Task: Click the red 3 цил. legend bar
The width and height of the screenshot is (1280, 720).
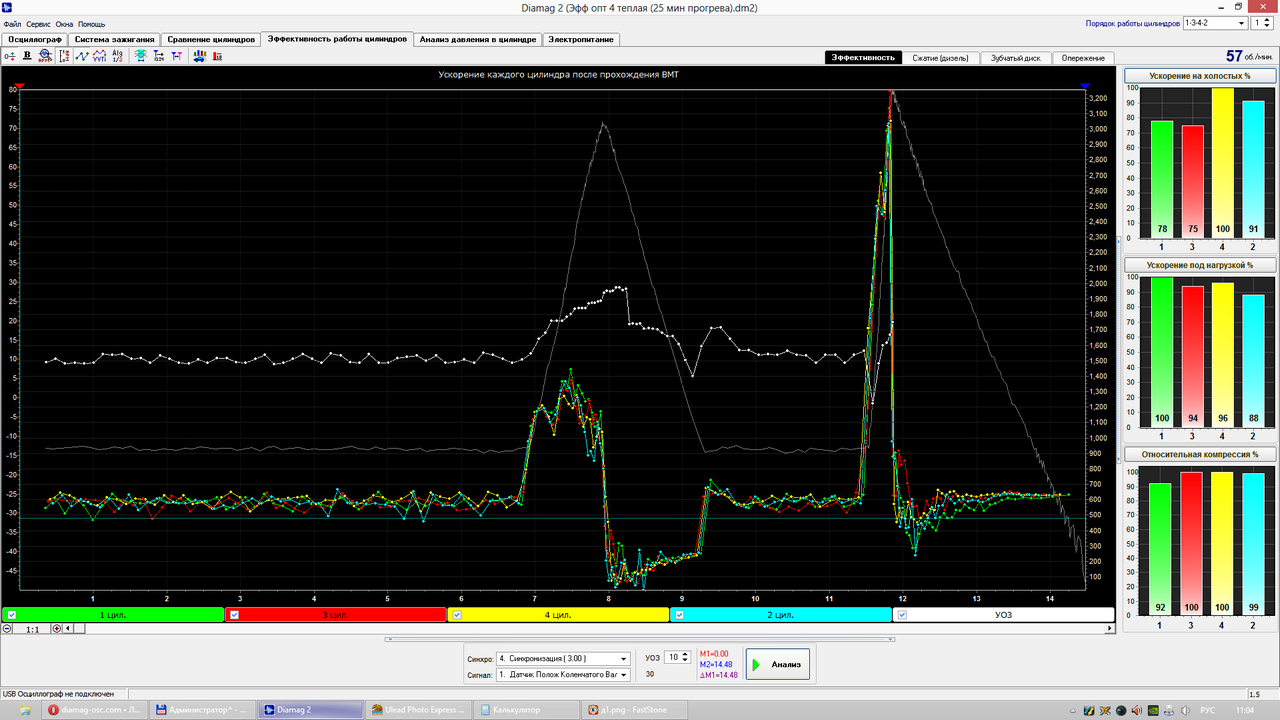Action: pyautogui.click(x=335, y=615)
